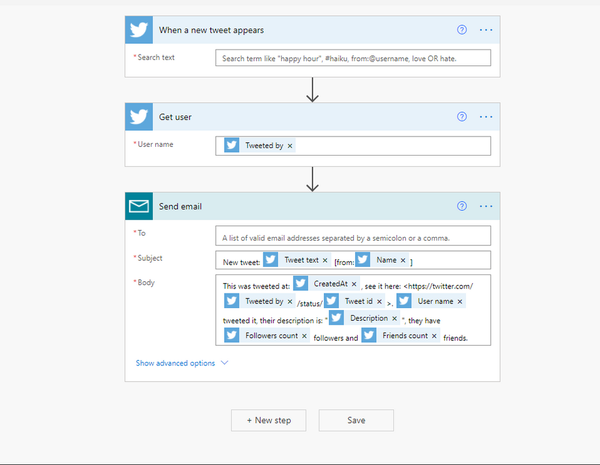
Task: Open help for new tweet trigger
Action: (x=462, y=29)
